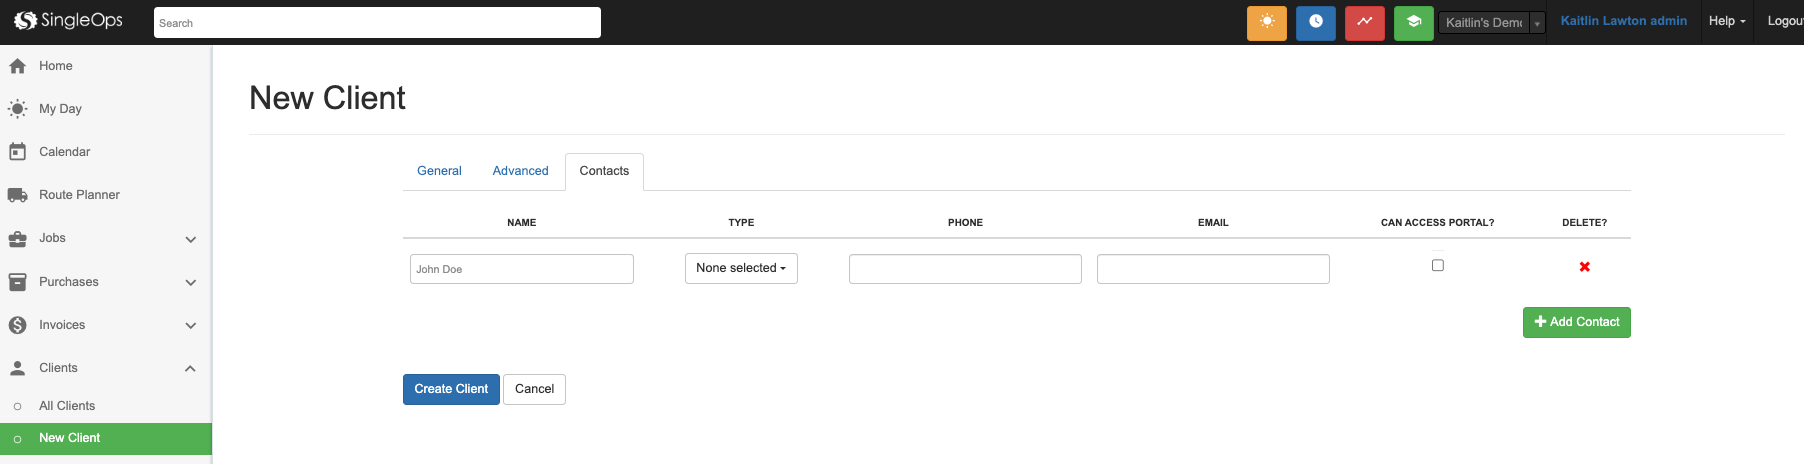
Task: Click the green graduation cap icon button
Action: 1413,22
